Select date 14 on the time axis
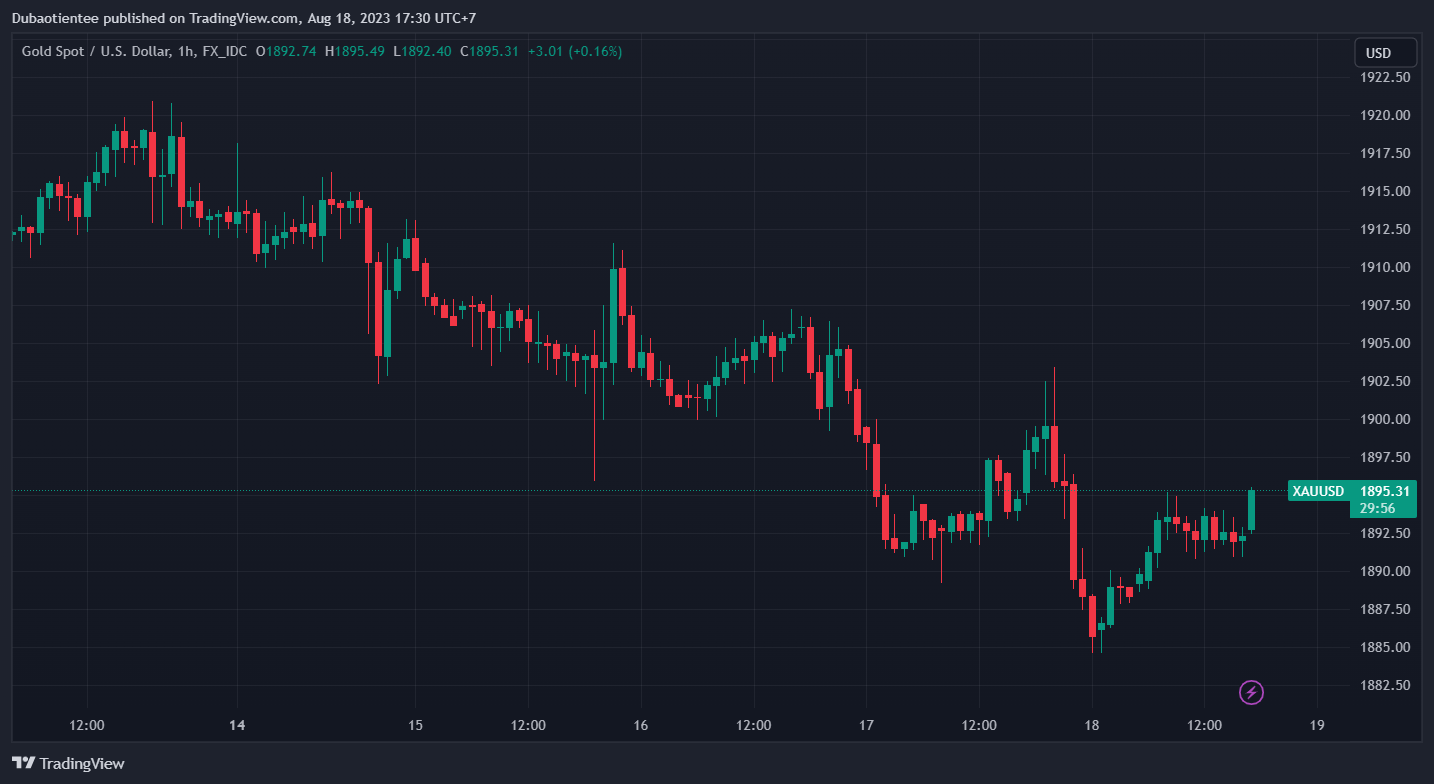1434x784 pixels. [x=237, y=725]
